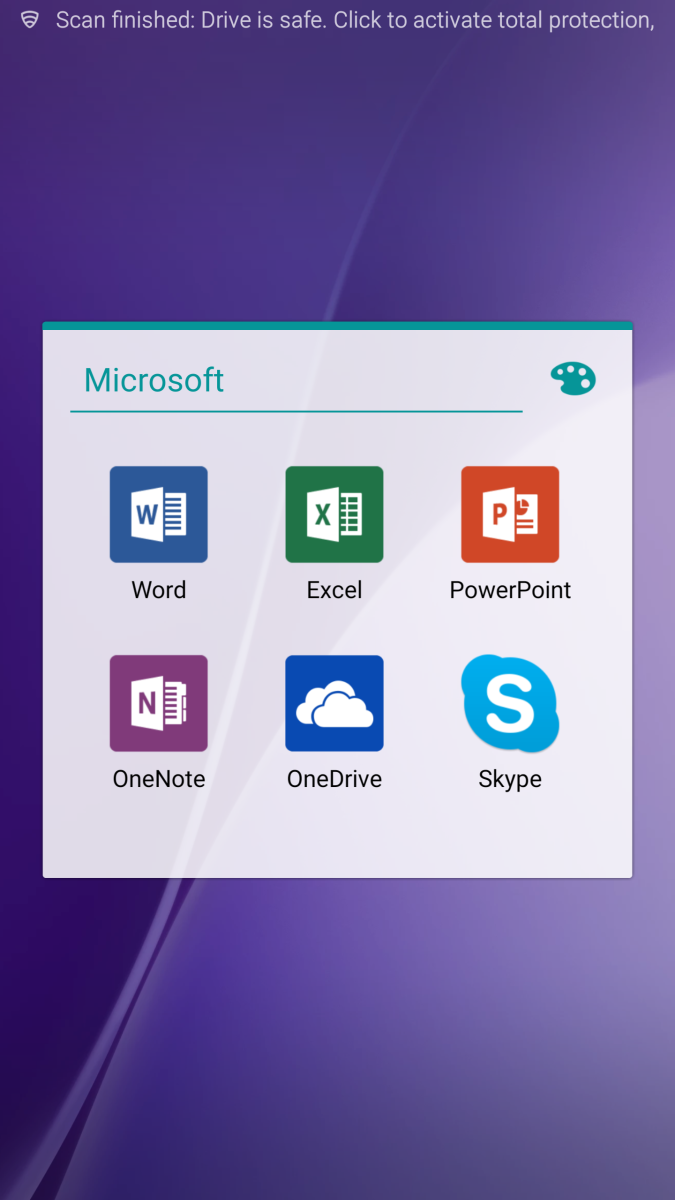Tap the shield icon in notification bar

click(30, 20)
